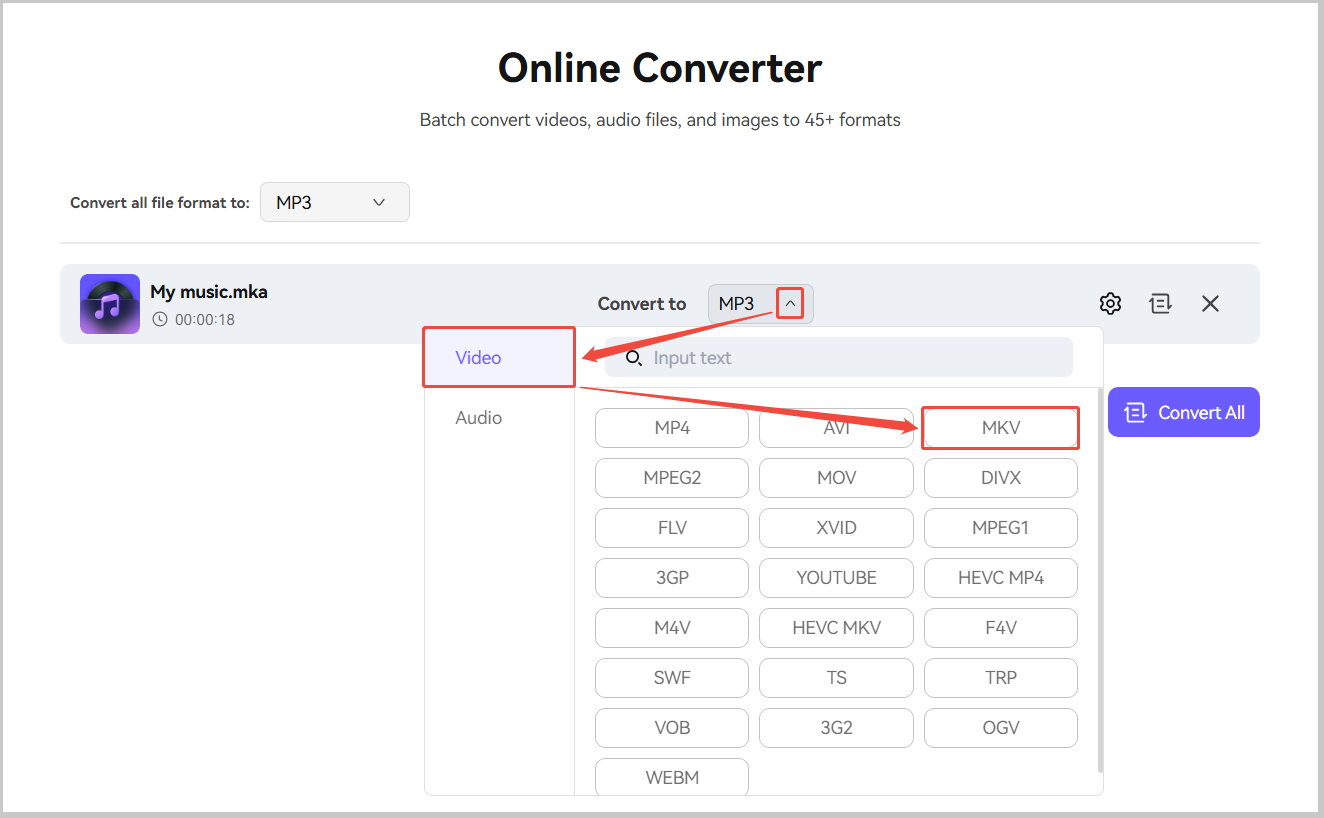Screen dimensions: 1324x818
Task: Select MOV format option
Action: coord(836,478)
